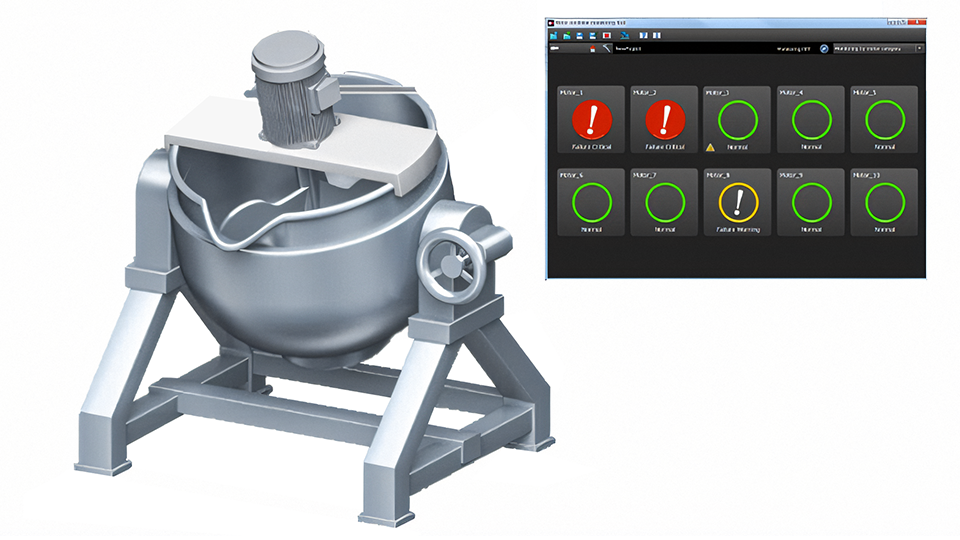
Task: Open the monitoring category dropdown list
Action: [x=878, y=48]
